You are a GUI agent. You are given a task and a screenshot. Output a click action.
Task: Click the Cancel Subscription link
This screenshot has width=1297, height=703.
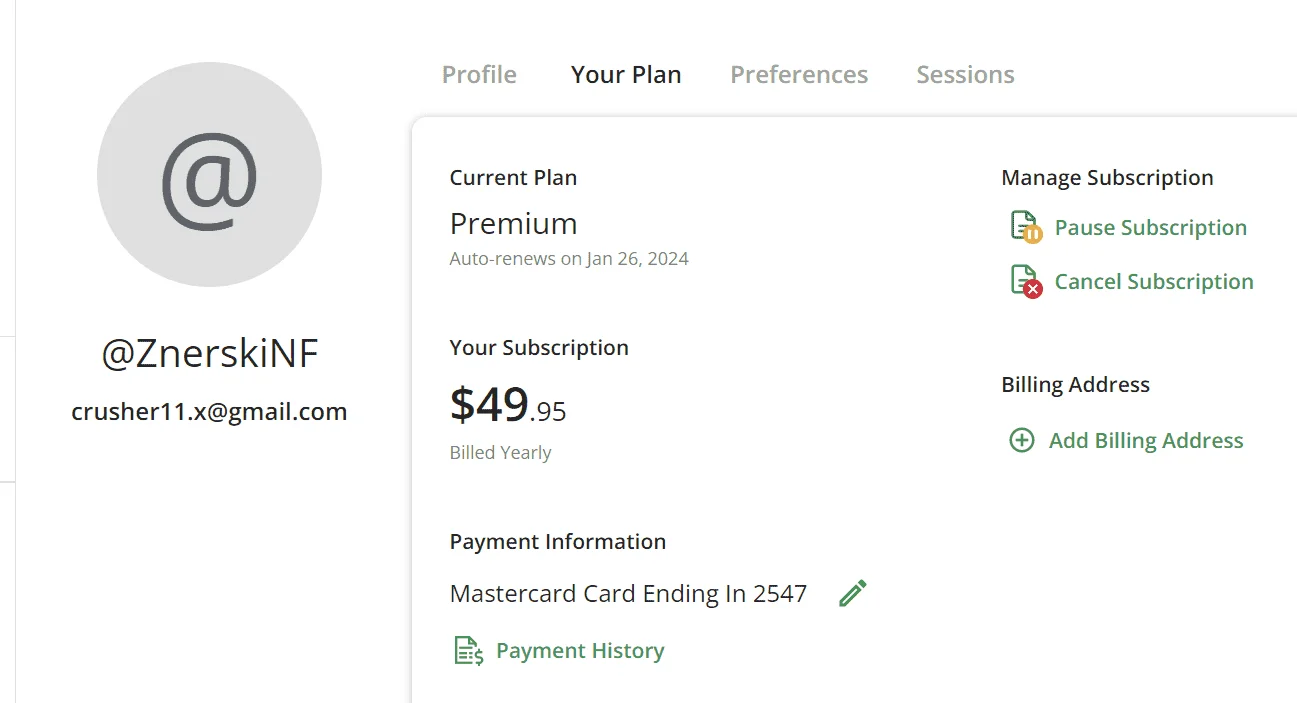pos(1154,282)
